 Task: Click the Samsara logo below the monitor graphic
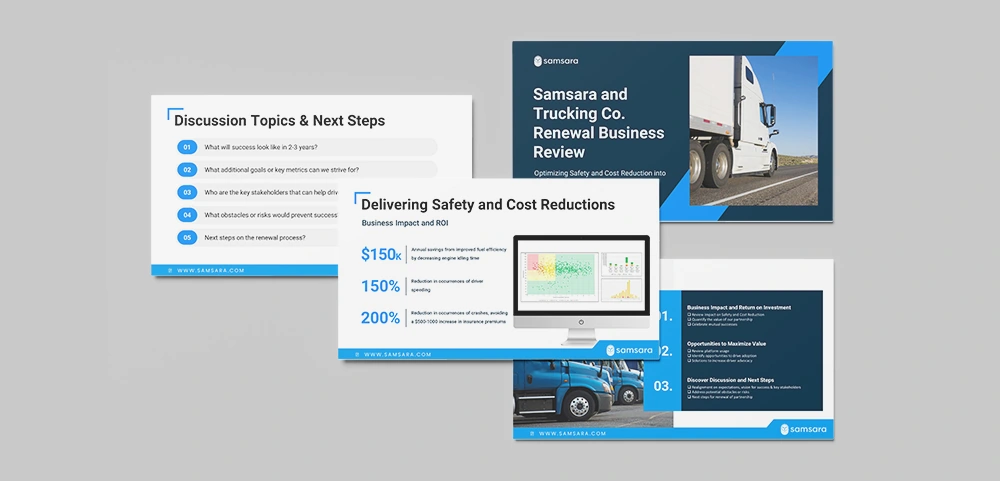629,350
